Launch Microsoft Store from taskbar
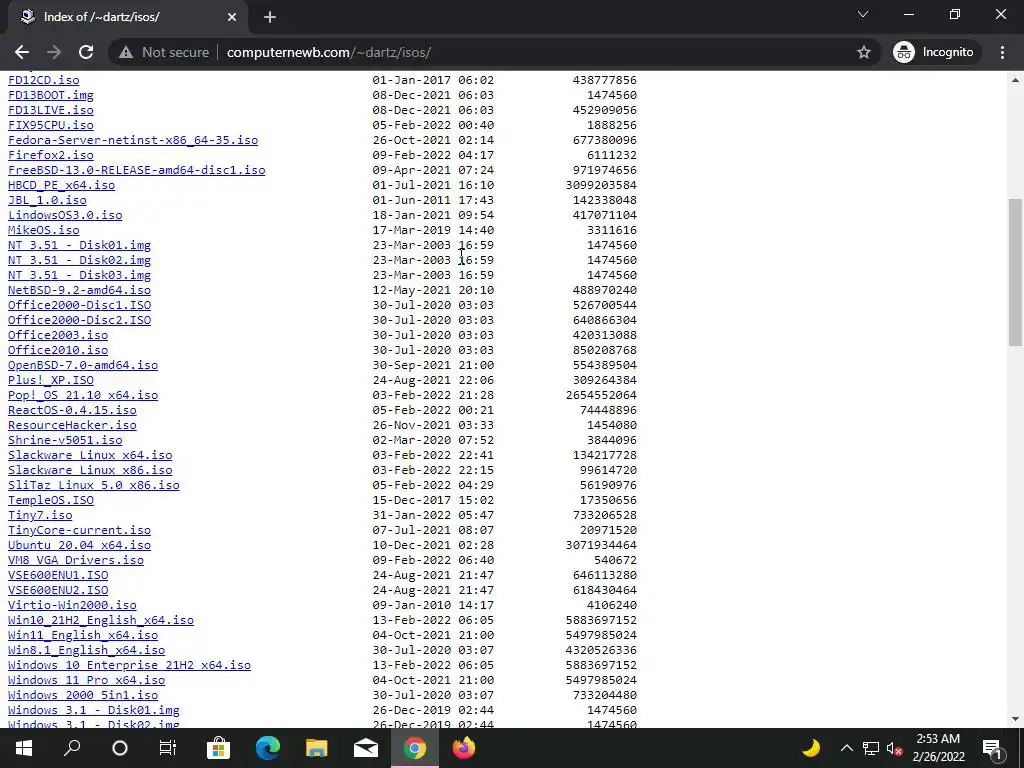 coord(218,748)
